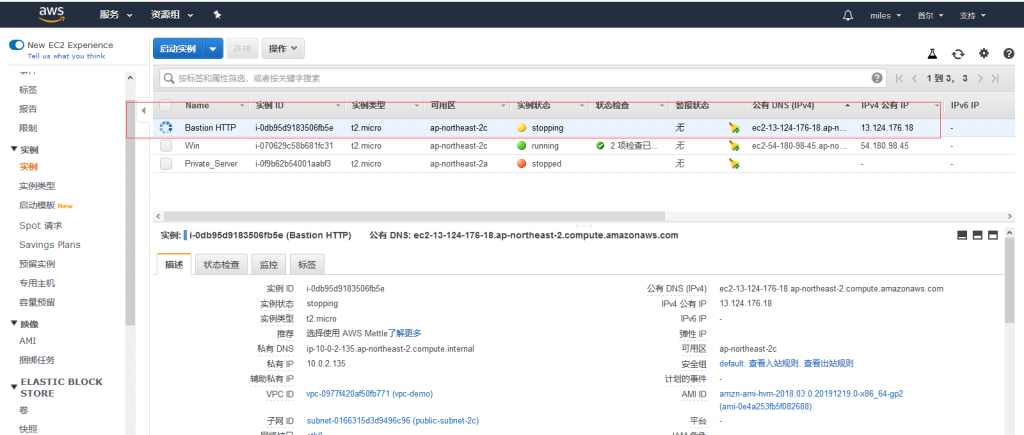Screen dimensions: 1024x435
Task: Open the 操作 actions dropdown
Action: (x=283, y=48)
